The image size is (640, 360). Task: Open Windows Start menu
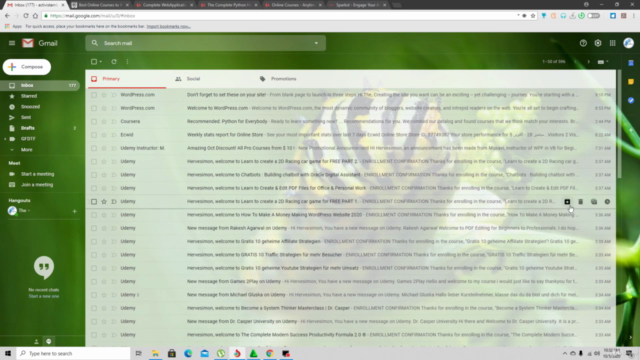point(8,353)
